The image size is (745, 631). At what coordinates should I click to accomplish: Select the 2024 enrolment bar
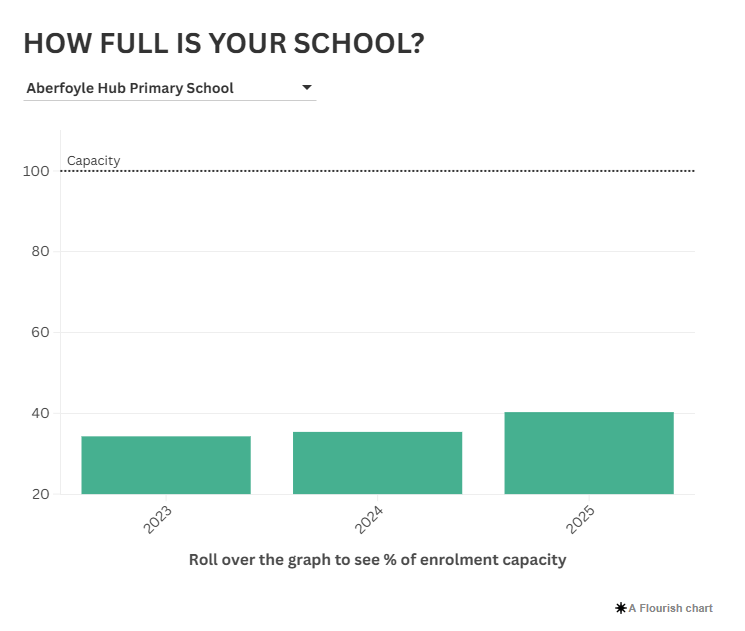(377, 463)
